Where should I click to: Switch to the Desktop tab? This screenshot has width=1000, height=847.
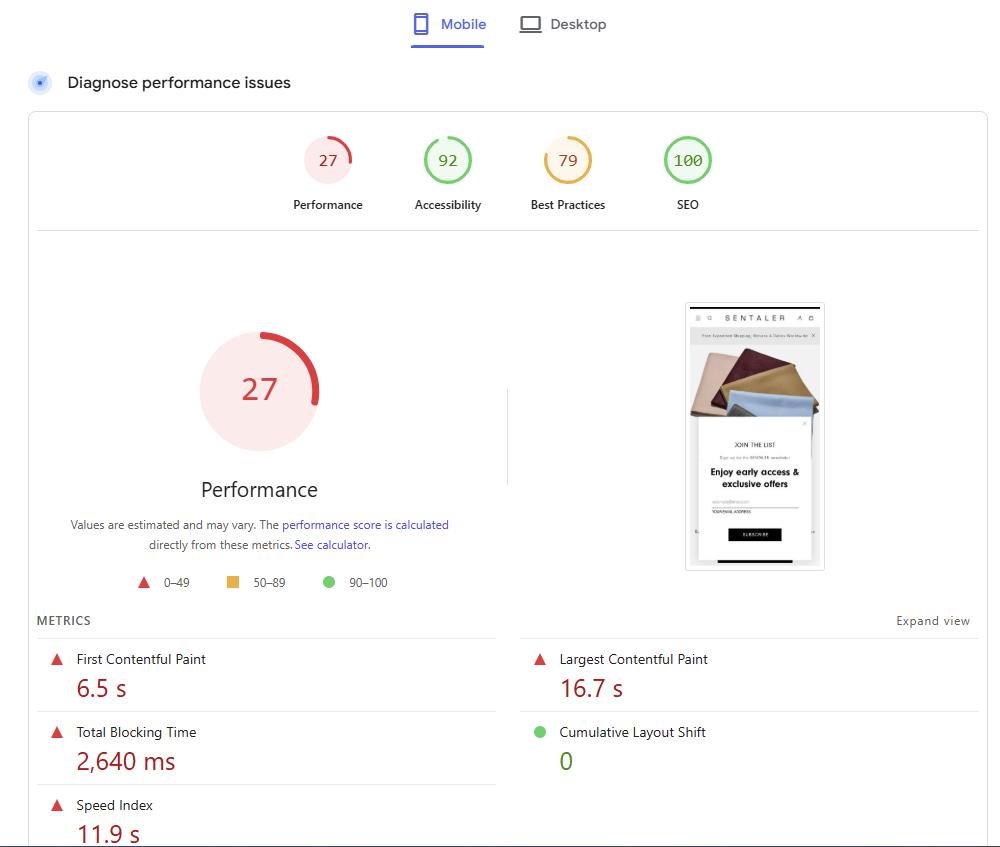(563, 23)
